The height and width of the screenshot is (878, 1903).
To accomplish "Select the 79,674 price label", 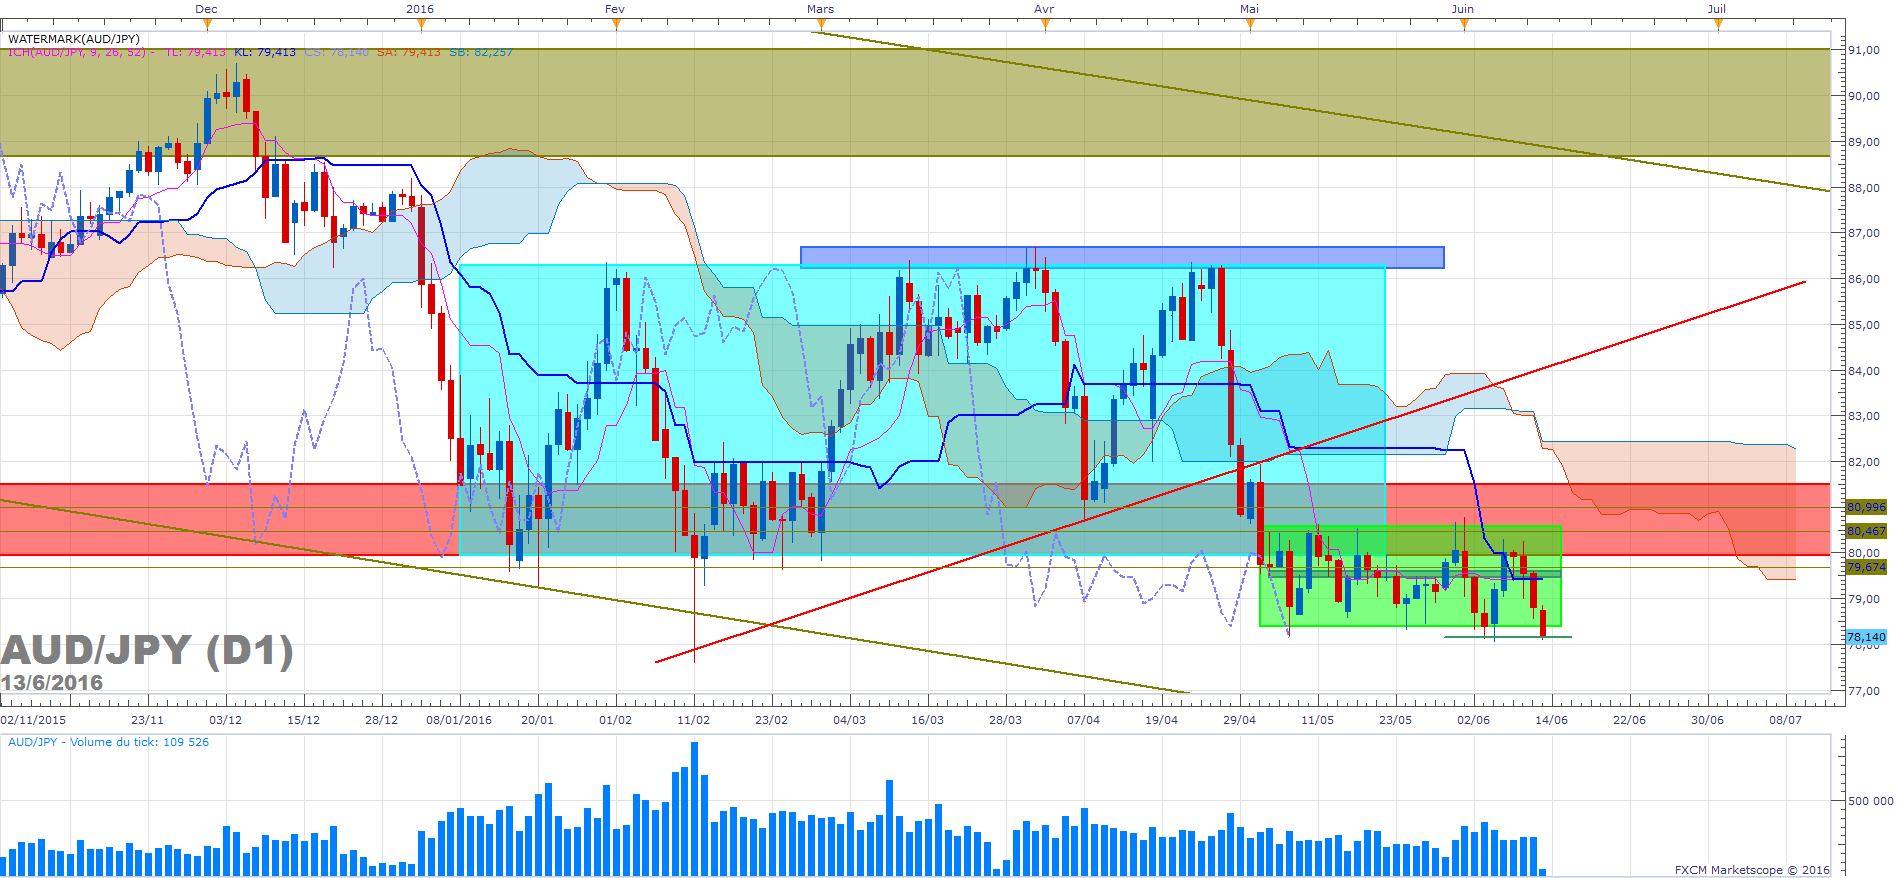I will [x=1866, y=567].
